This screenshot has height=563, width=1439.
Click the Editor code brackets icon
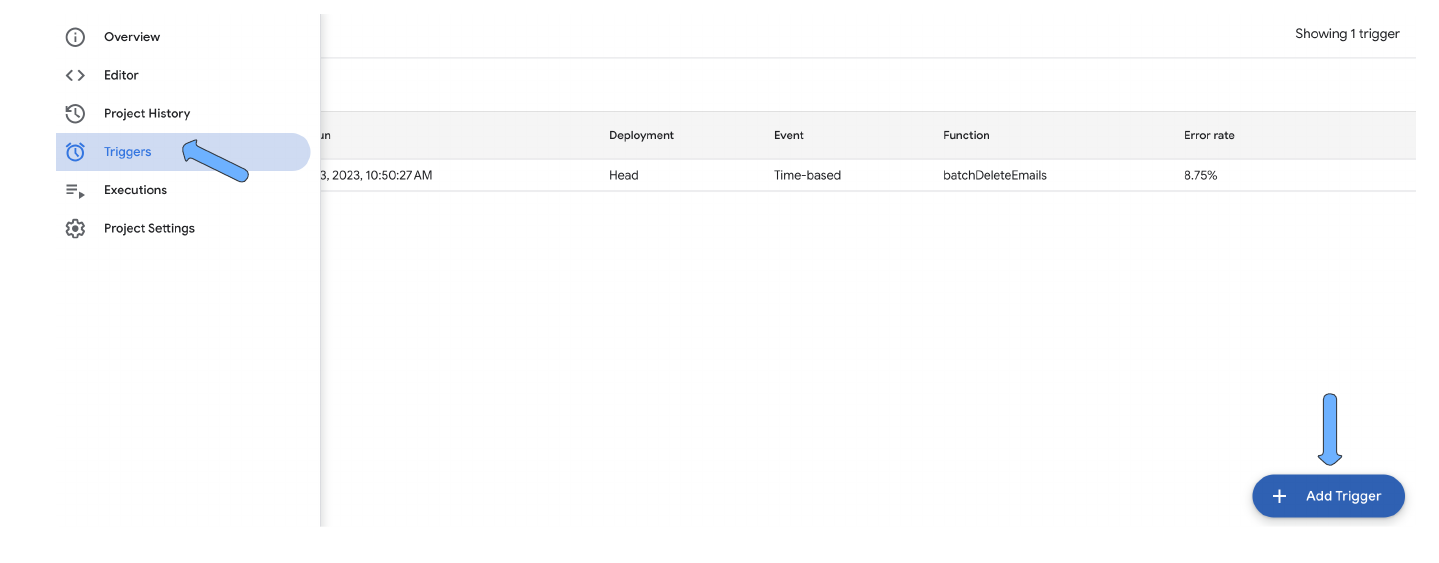point(75,75)
